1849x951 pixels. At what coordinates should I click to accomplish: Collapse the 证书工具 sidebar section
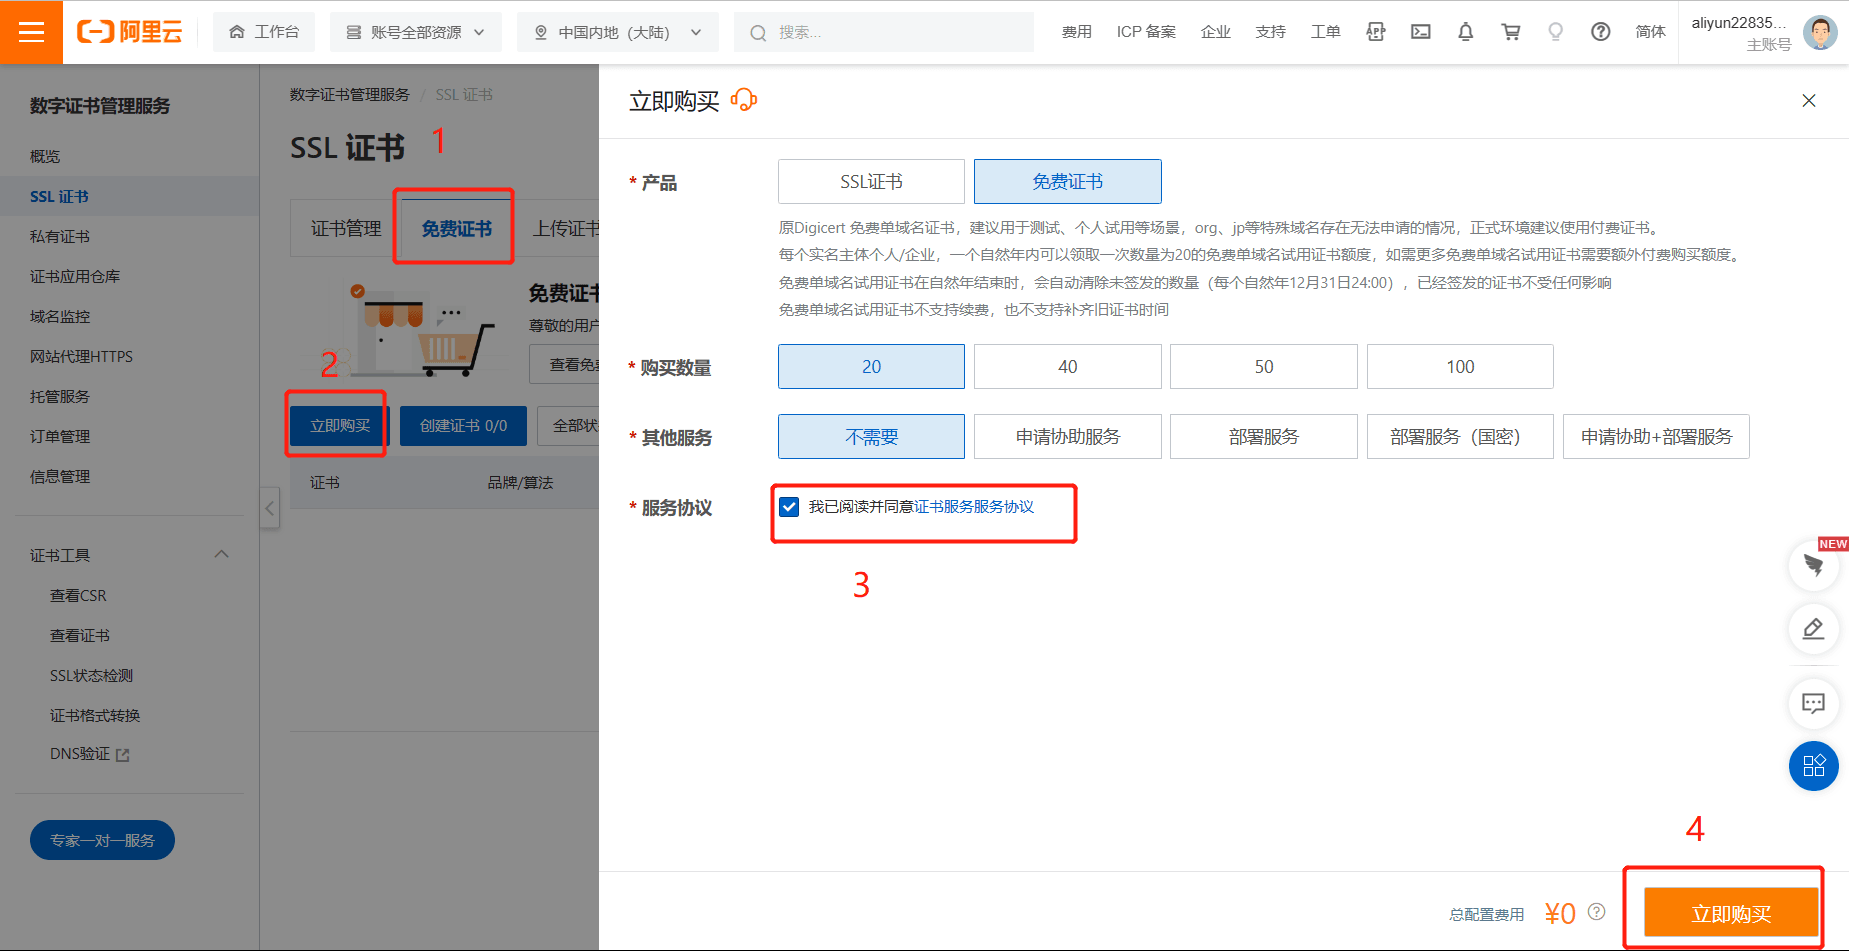click(221, 555)
